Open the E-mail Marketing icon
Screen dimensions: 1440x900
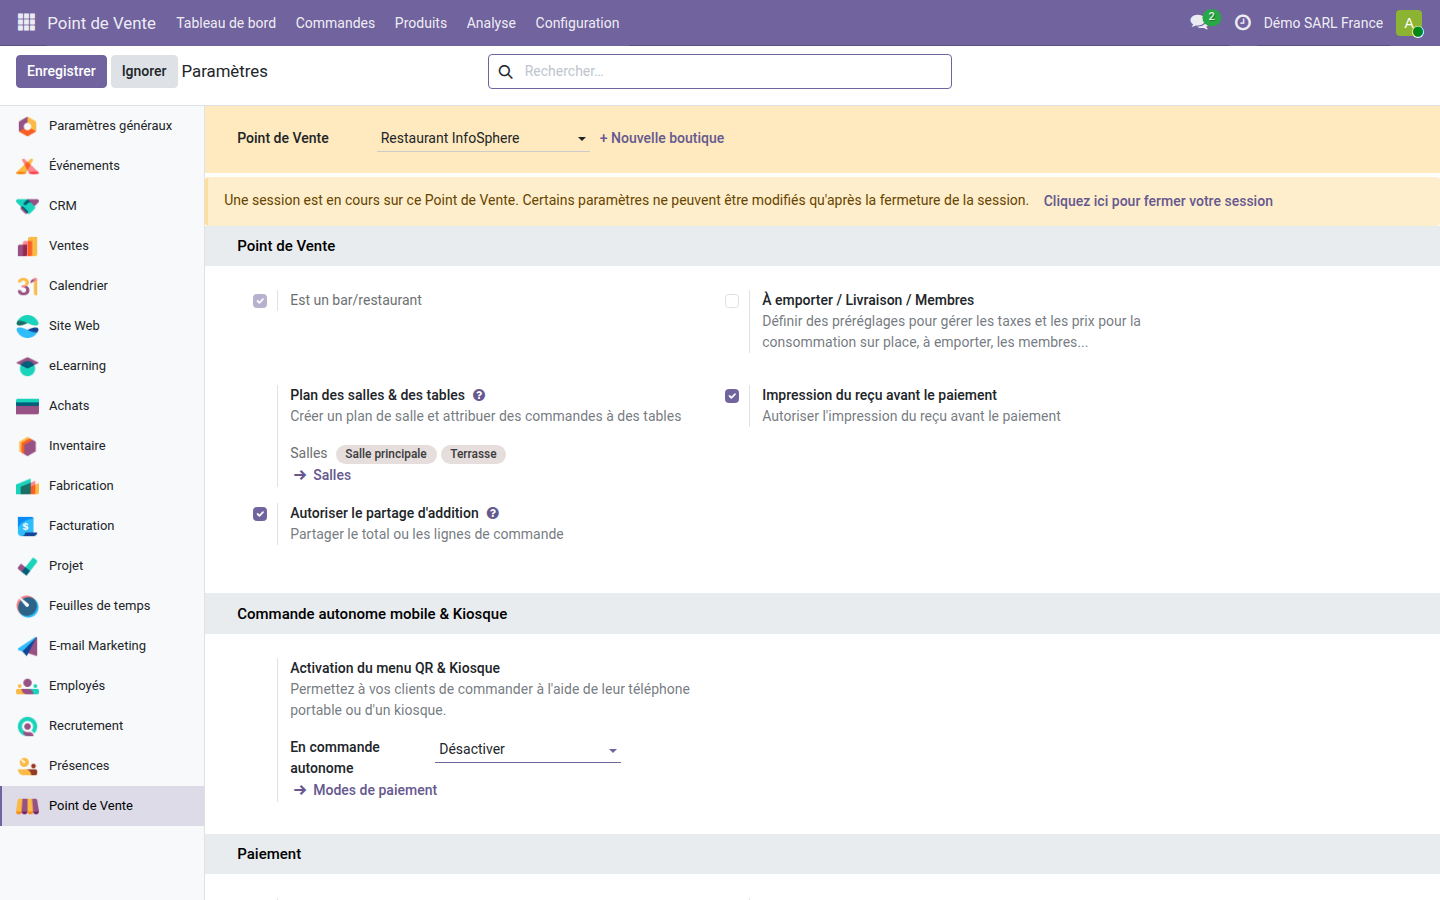(28, 646)
